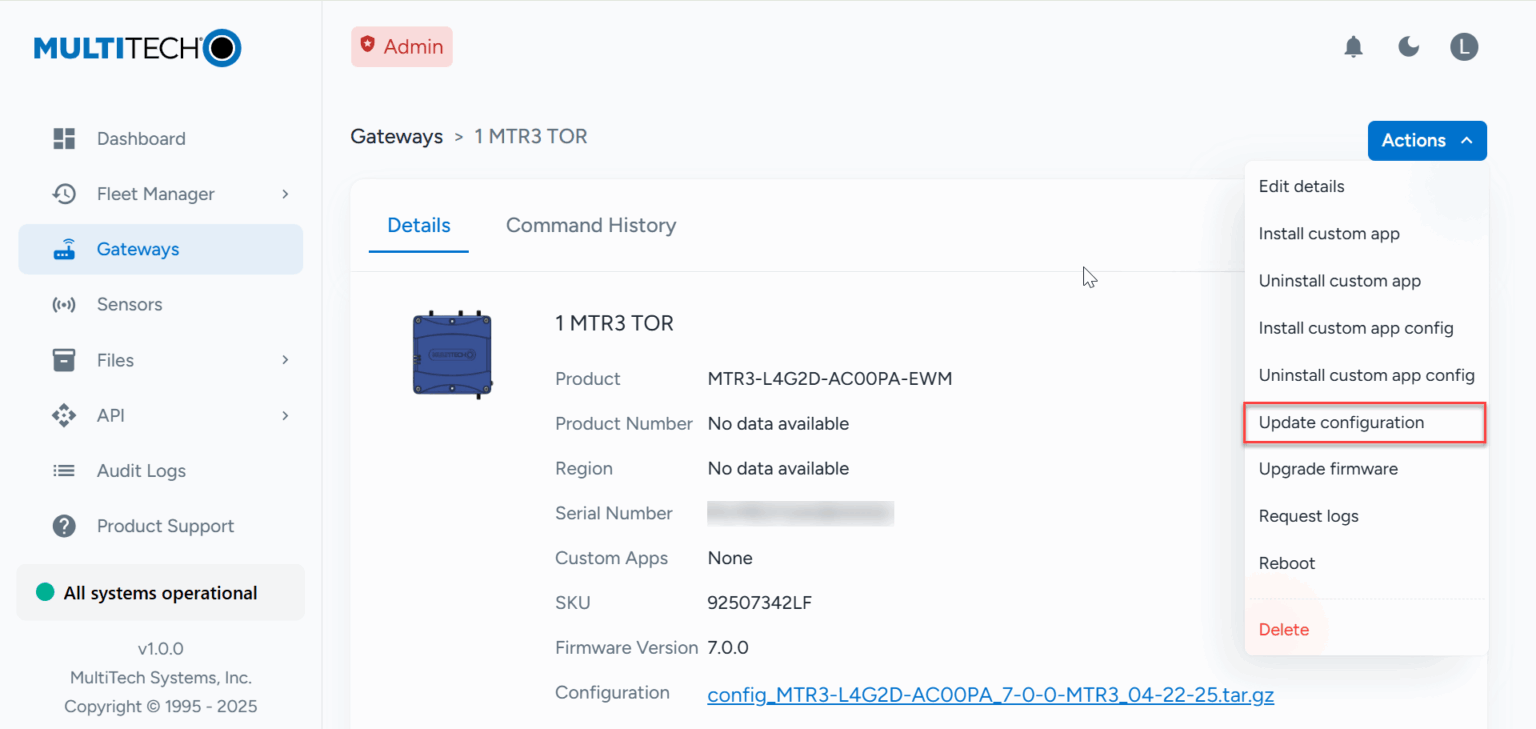
Task: Switch to the Command History tab
Action: [590, 226]
